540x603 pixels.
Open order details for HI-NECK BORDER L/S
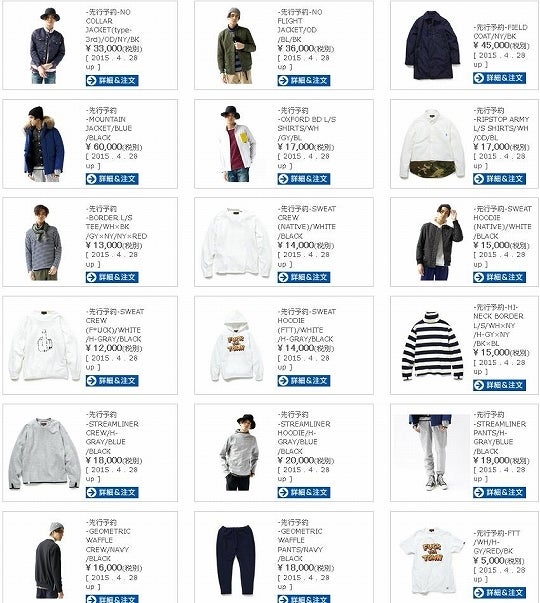coord(499,385)
